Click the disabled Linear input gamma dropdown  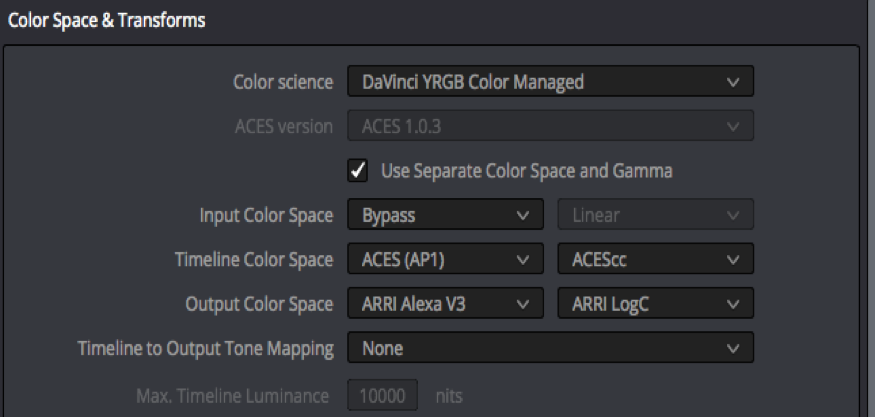tap(655, 215)
